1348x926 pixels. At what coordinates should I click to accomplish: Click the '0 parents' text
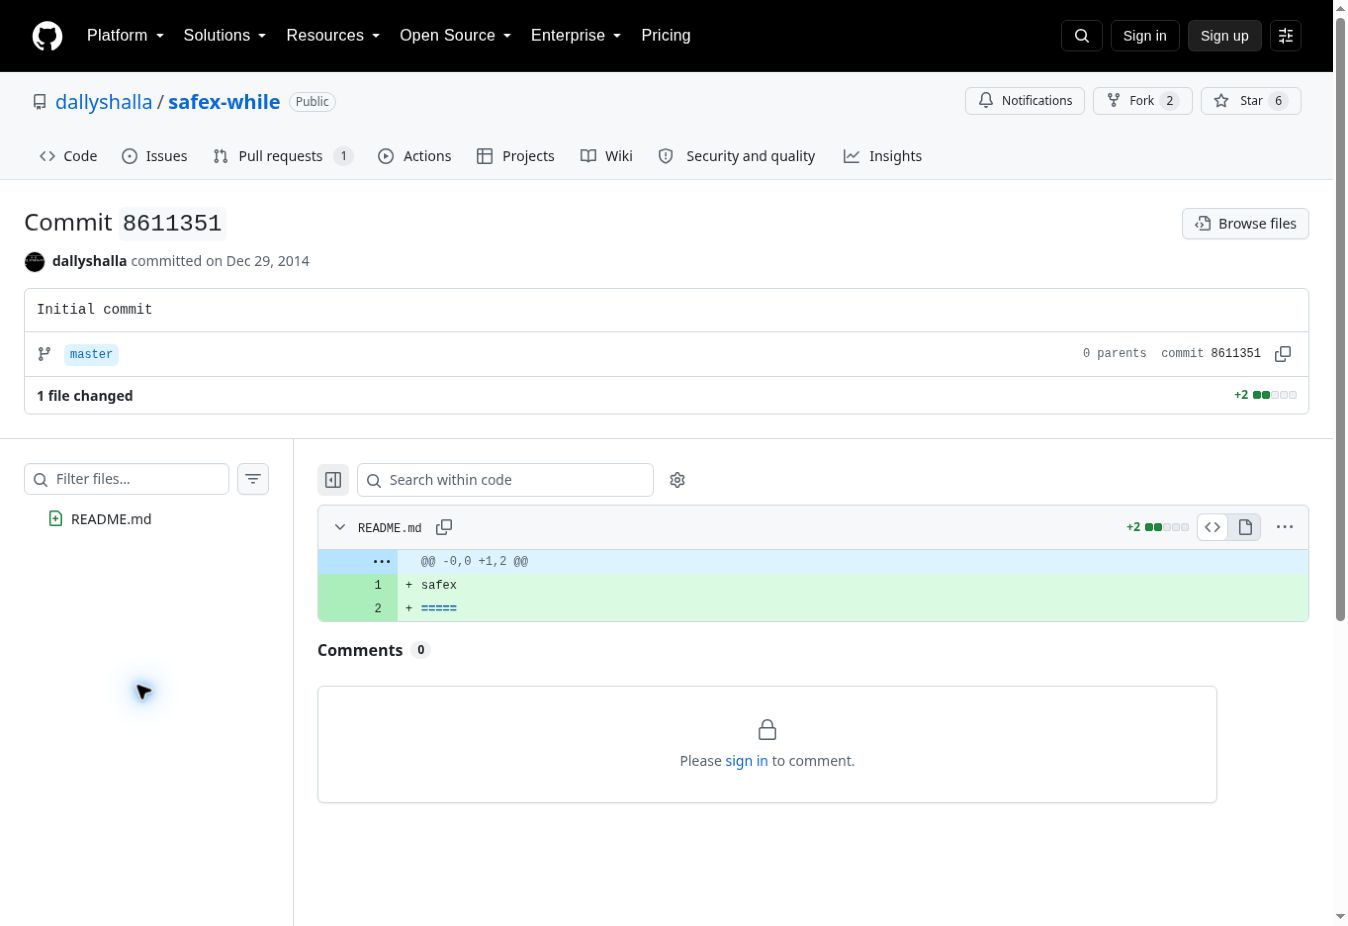pyautogui.click(x=1114, y=354)
